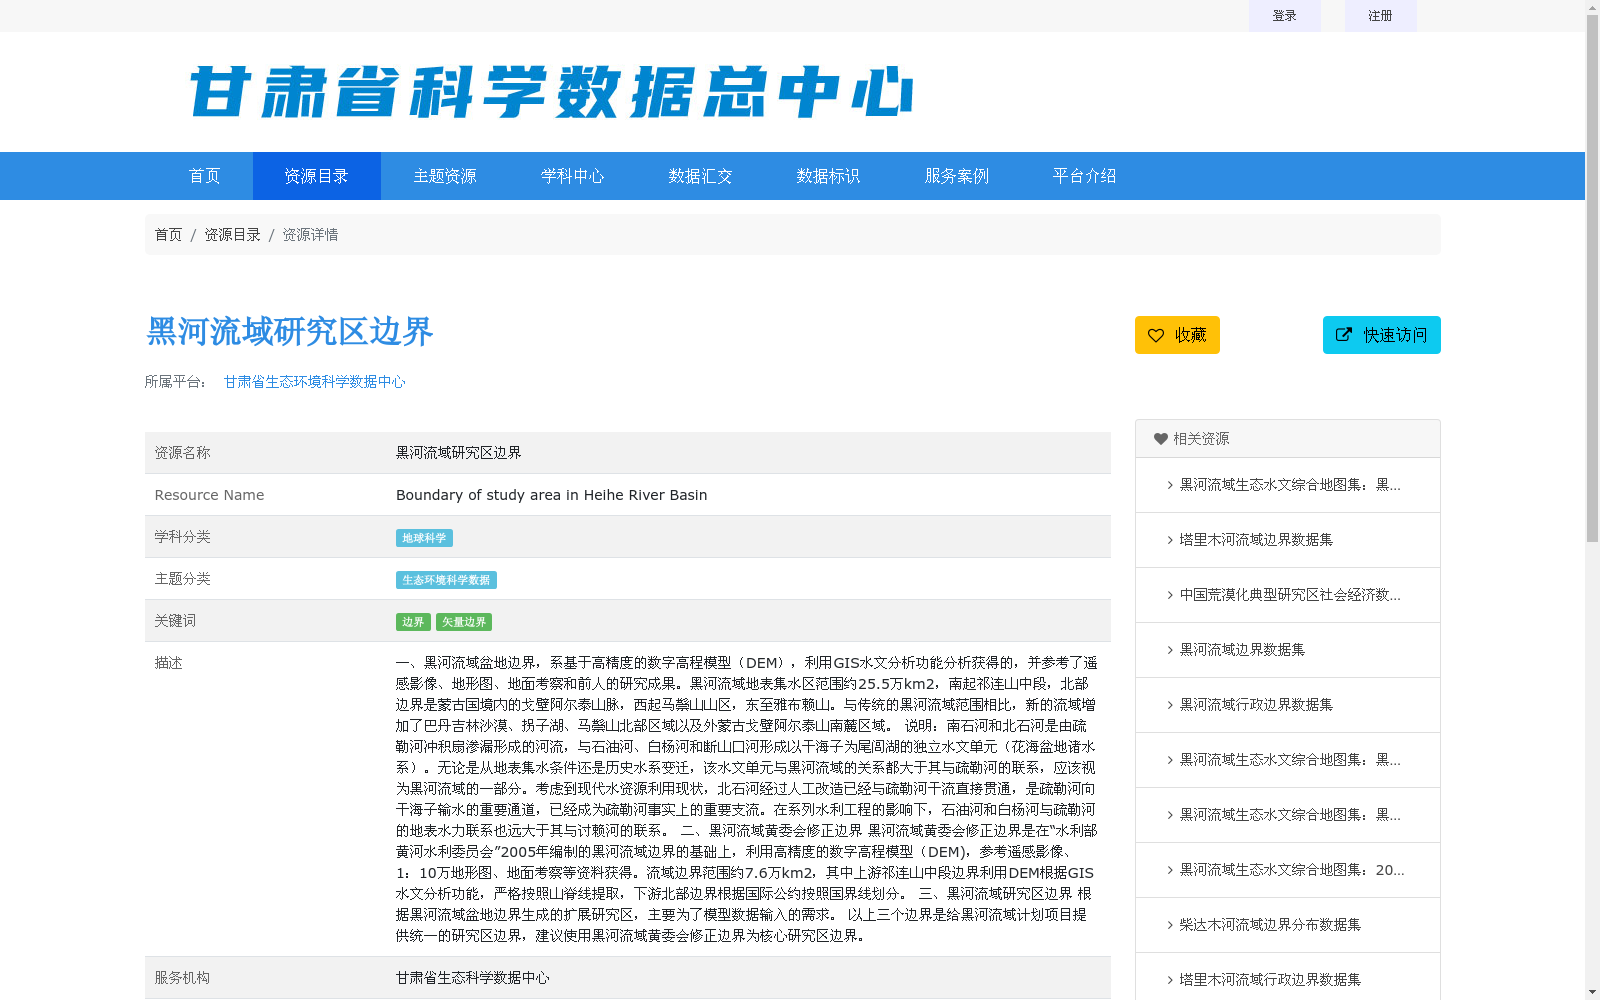This screenshot has width=1600, height=1000.
Task: Click the 注册 button
Action: 1381,16
